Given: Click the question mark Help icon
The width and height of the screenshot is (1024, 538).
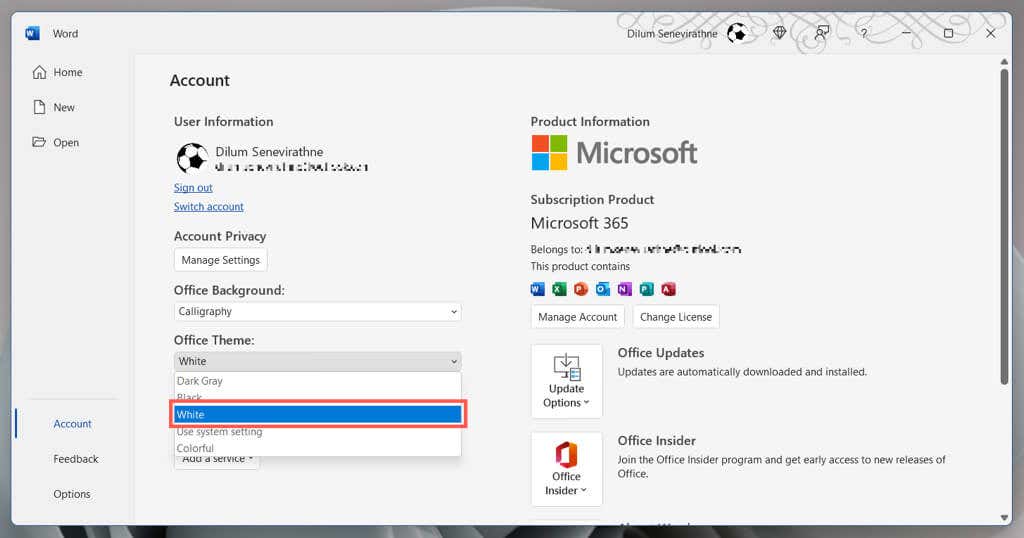Looking at the screenshot, I should (864, 33).
